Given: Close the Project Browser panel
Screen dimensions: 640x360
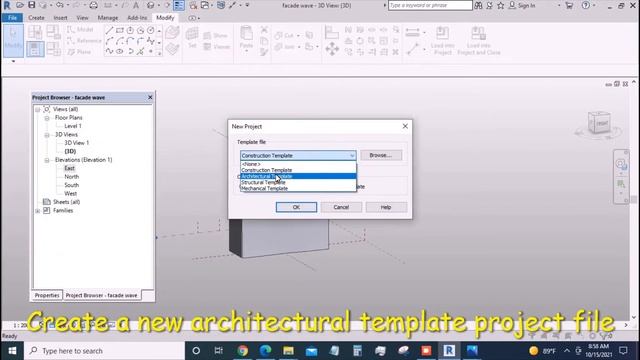Looking at the screenshot, I should [150, 97].
